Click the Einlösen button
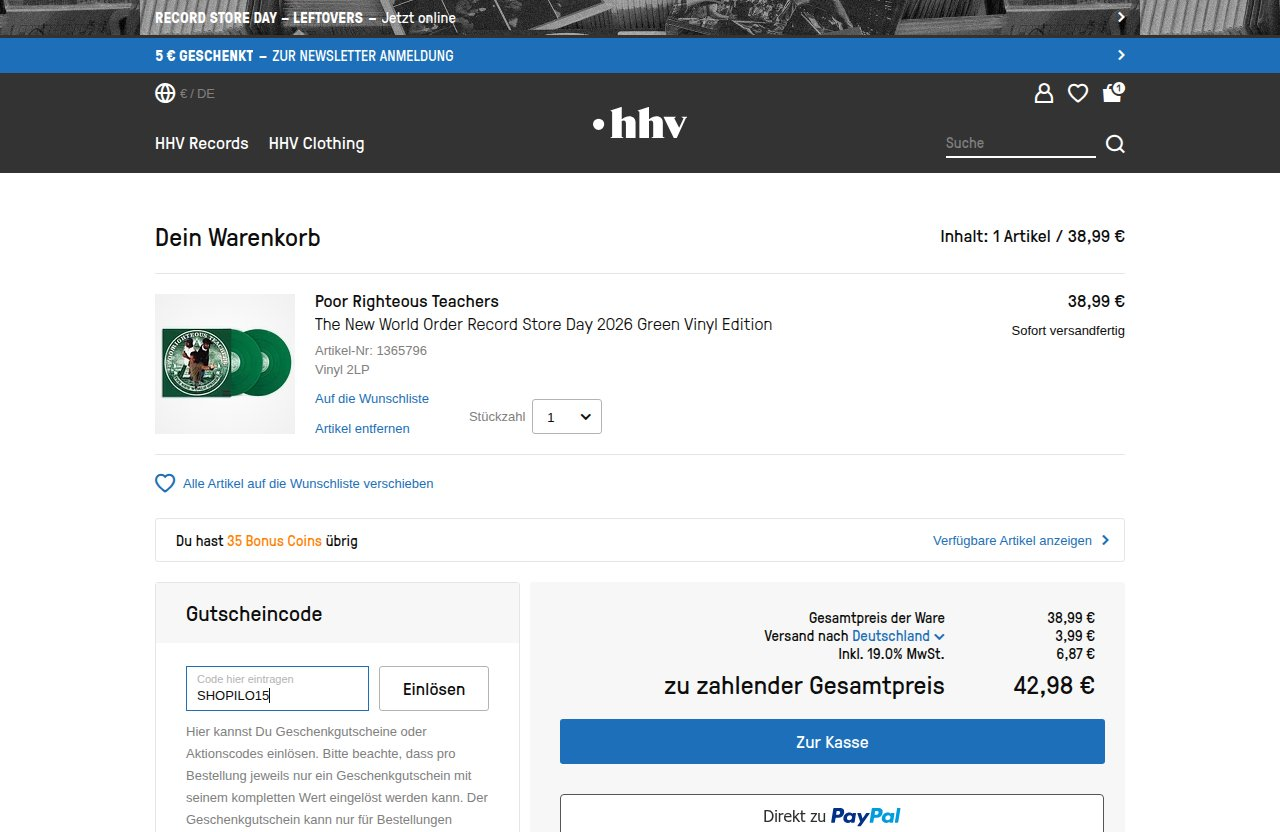Screen dimensions: 1280x832 point(434,689)
